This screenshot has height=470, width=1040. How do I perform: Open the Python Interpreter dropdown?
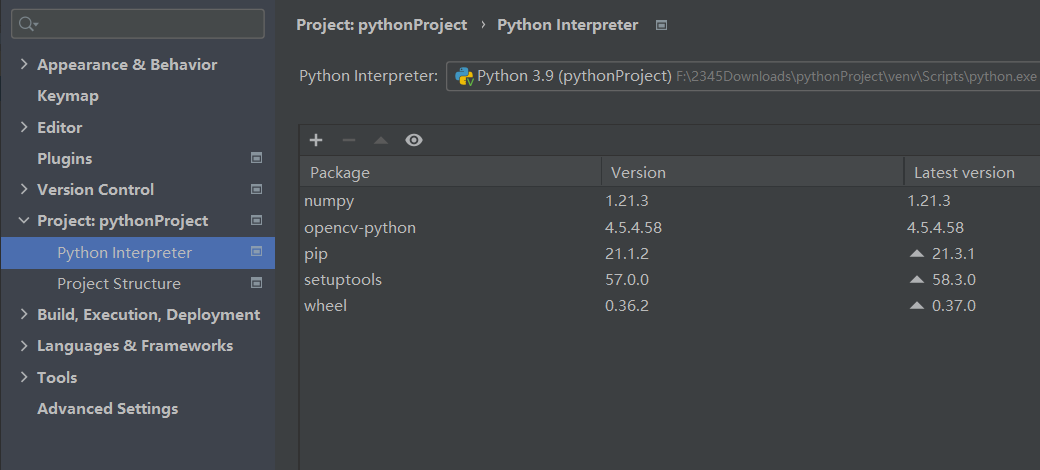[743, 76]
